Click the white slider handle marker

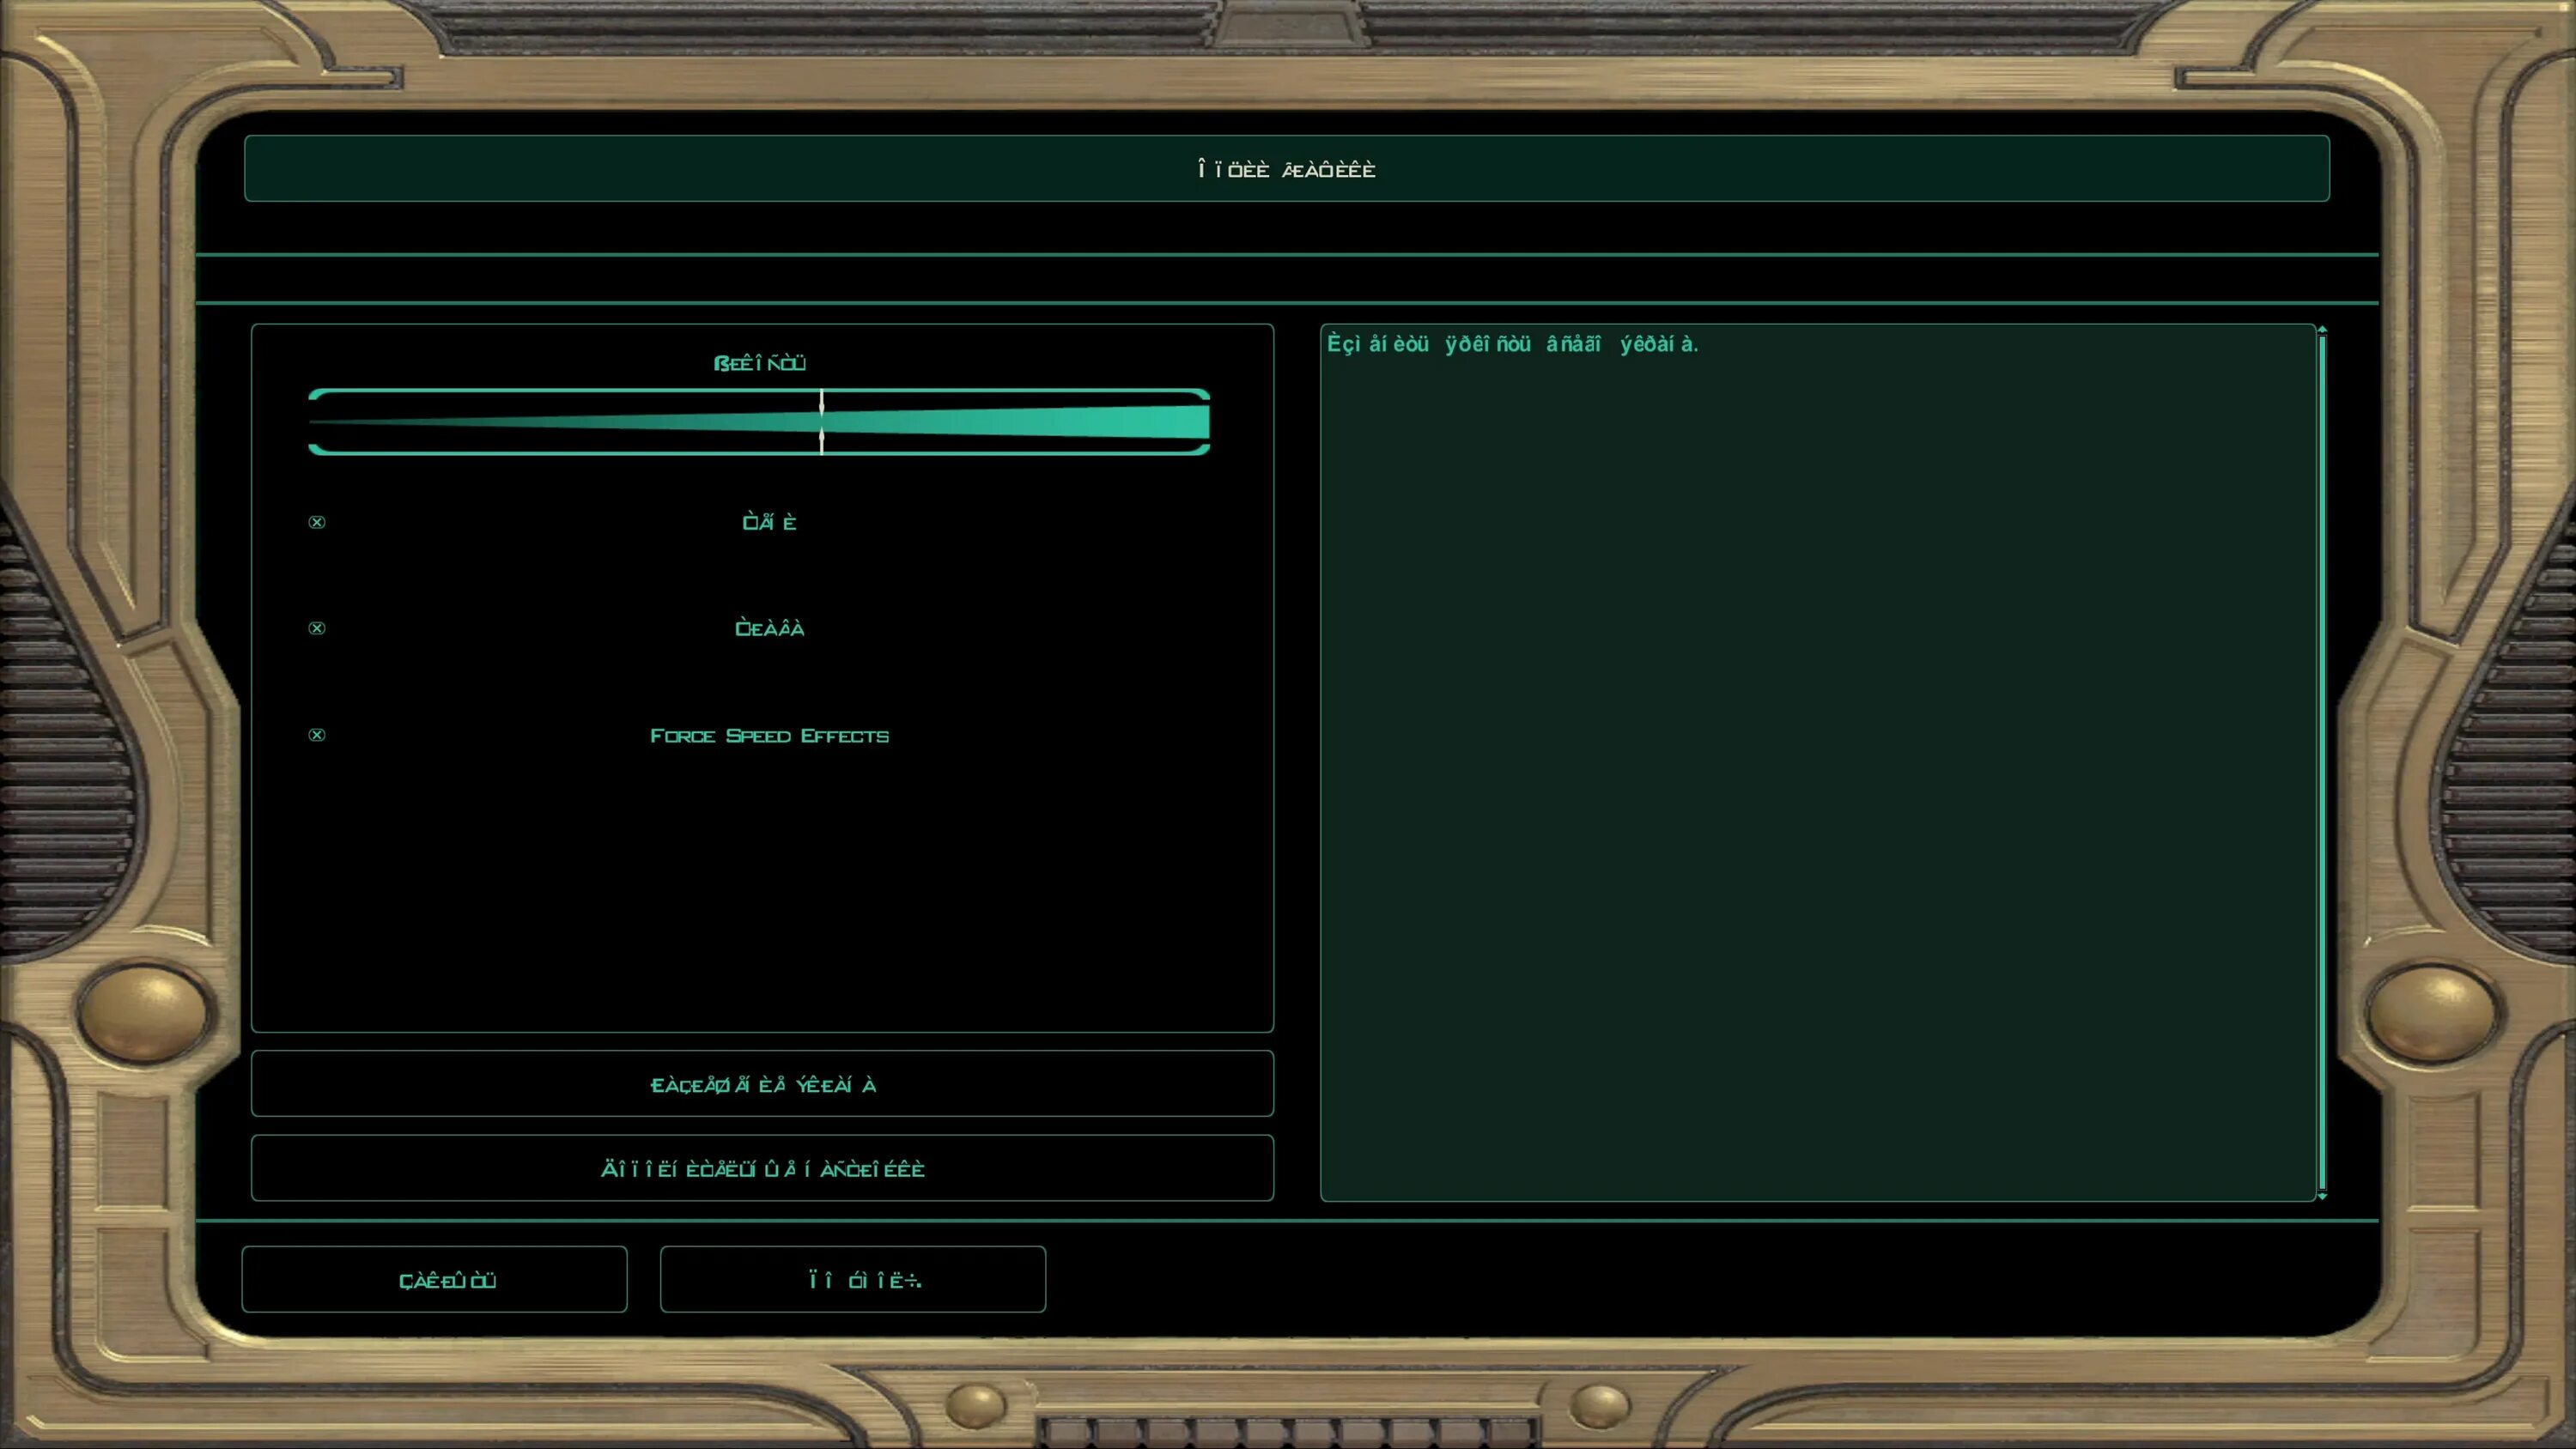point(821,421)
